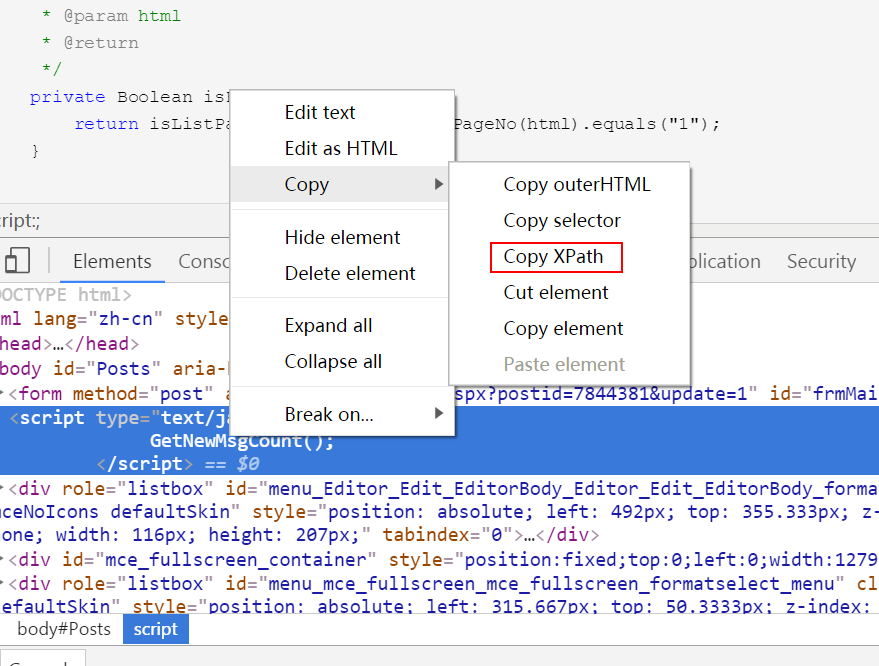This screenshot has height=666, width=879.
Task: Toggle the device toolbar icon
Action: coord(17,261)
